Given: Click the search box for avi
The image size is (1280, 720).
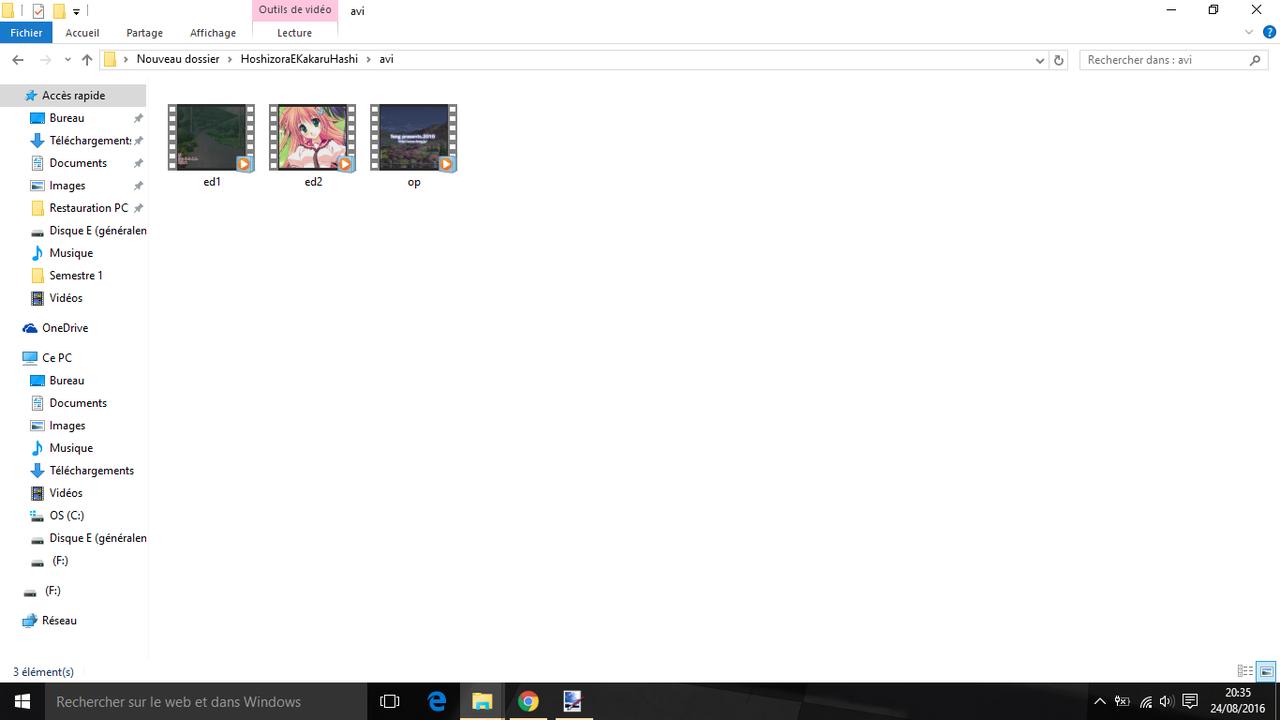Looking at the screenshot, I should [1165, 60].
